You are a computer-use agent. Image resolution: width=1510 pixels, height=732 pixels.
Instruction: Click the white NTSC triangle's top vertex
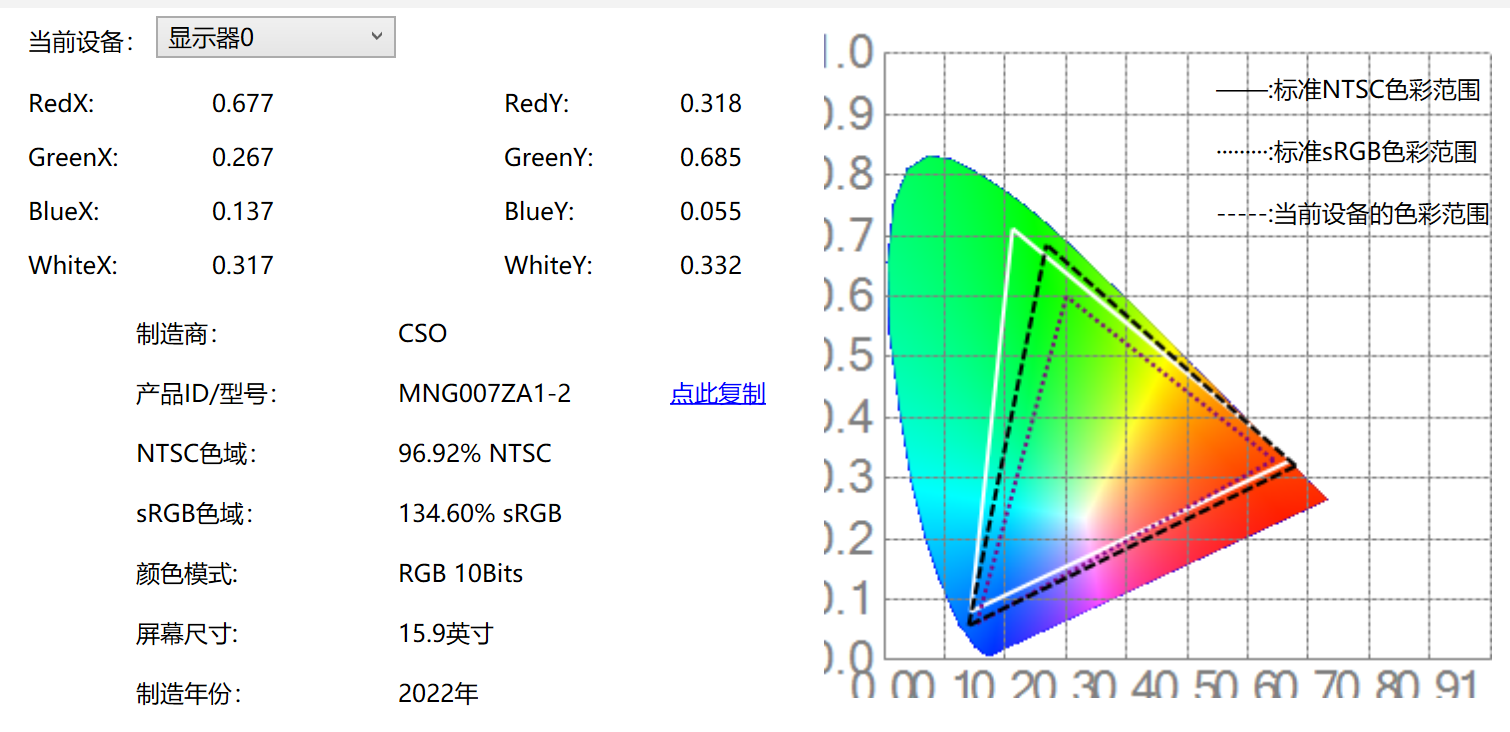click(1014, 231)
